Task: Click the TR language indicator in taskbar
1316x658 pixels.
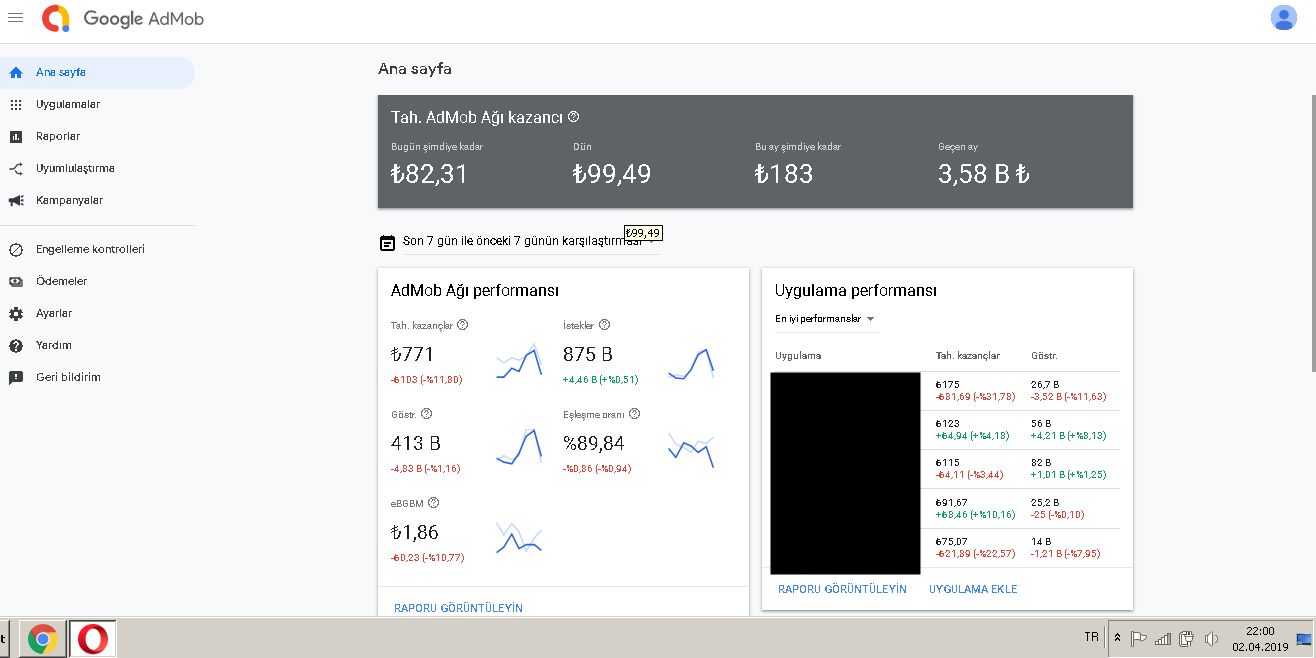Action: [x=1091, y=637]
